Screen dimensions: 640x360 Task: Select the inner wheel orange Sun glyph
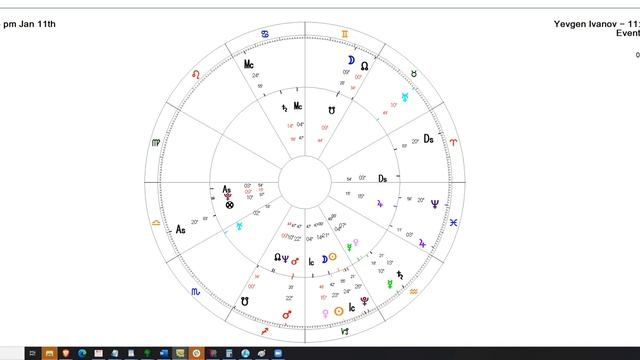(x=333, y=257)
